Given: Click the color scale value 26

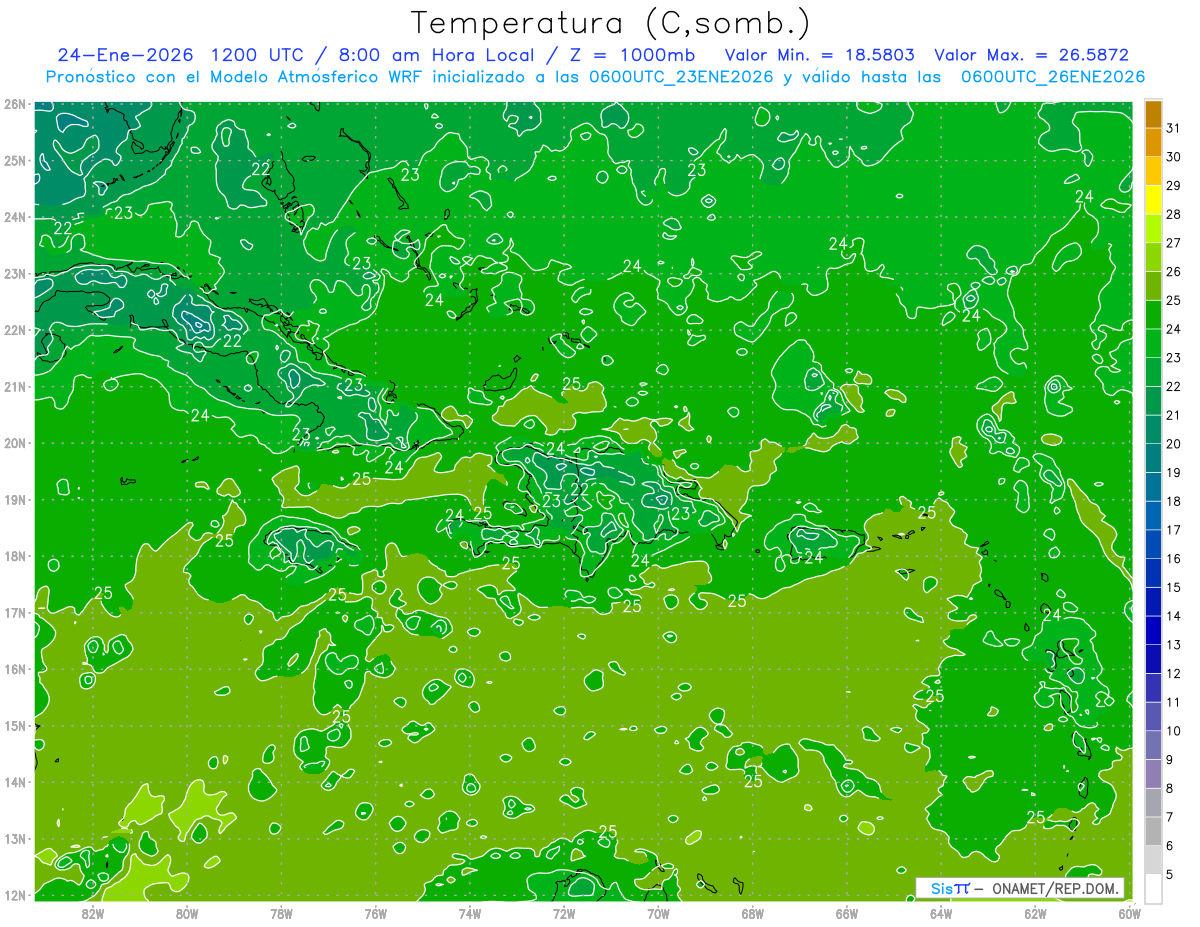Looking at the screenshot, I should coord(1174,272).
